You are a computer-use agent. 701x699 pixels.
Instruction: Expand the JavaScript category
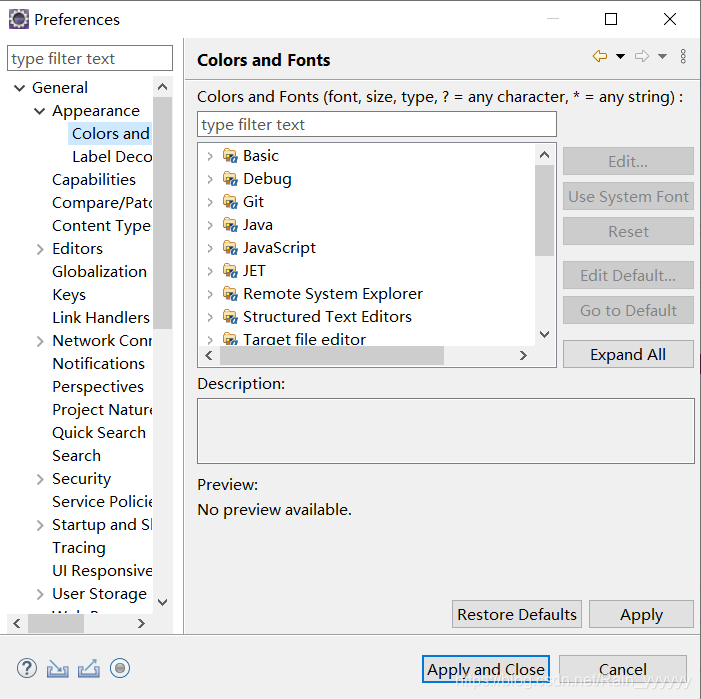click(x=210, y=248)
